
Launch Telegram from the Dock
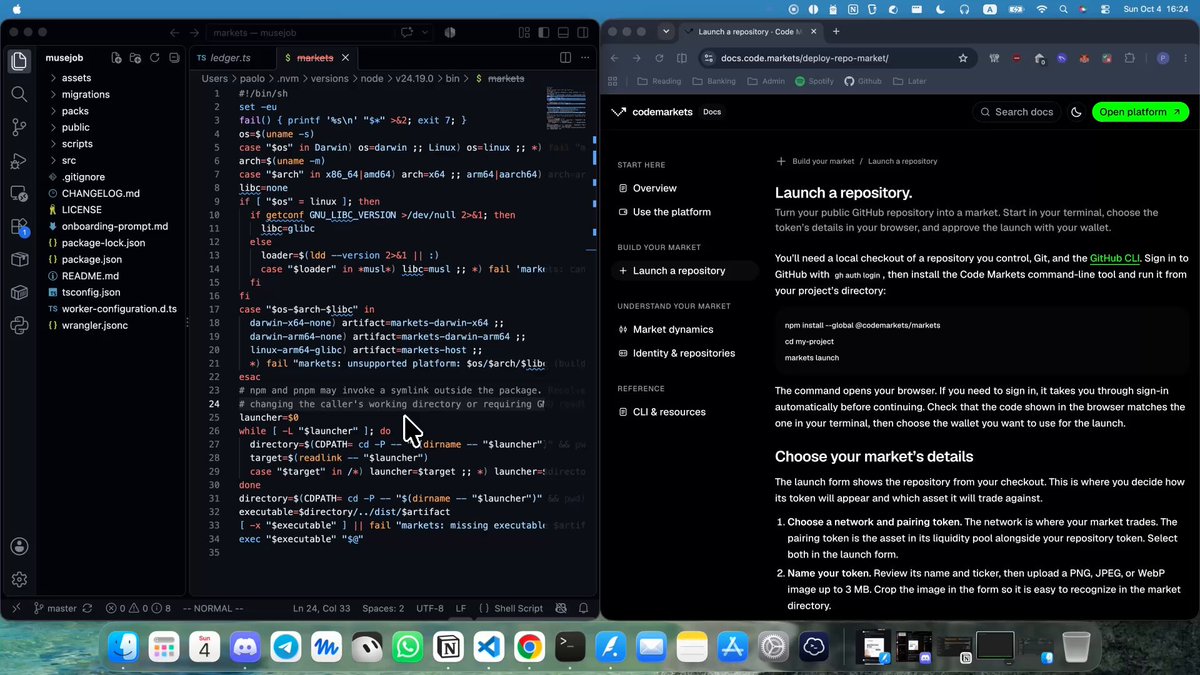(285, 648)
